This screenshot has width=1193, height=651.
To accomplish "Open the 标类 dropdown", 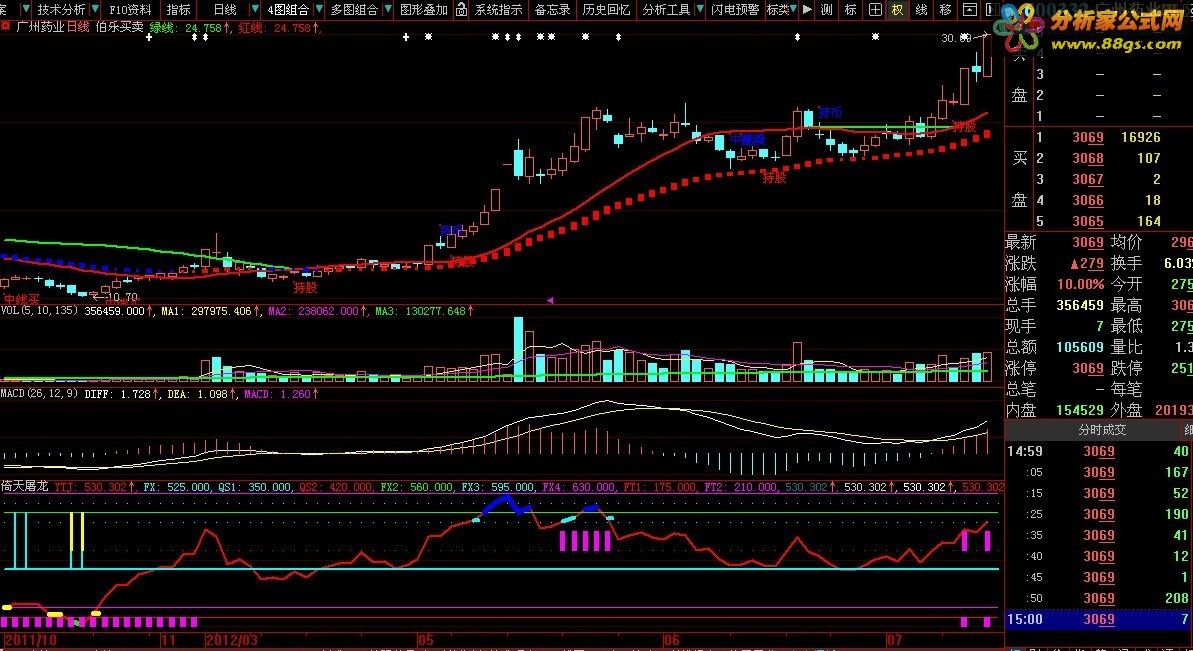I will [794, 10].
